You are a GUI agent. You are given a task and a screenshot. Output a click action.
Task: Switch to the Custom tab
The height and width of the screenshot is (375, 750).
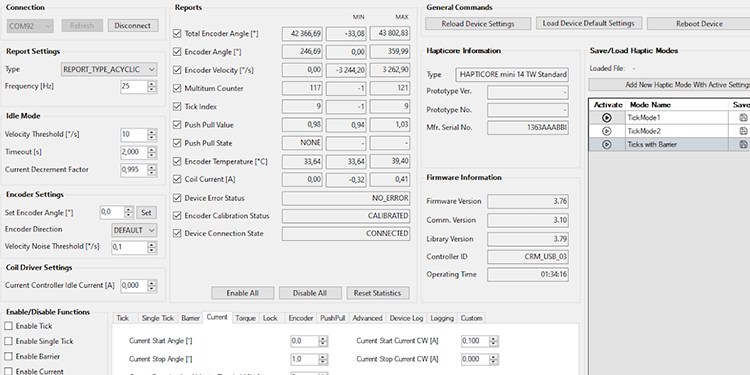pos(471,318)
